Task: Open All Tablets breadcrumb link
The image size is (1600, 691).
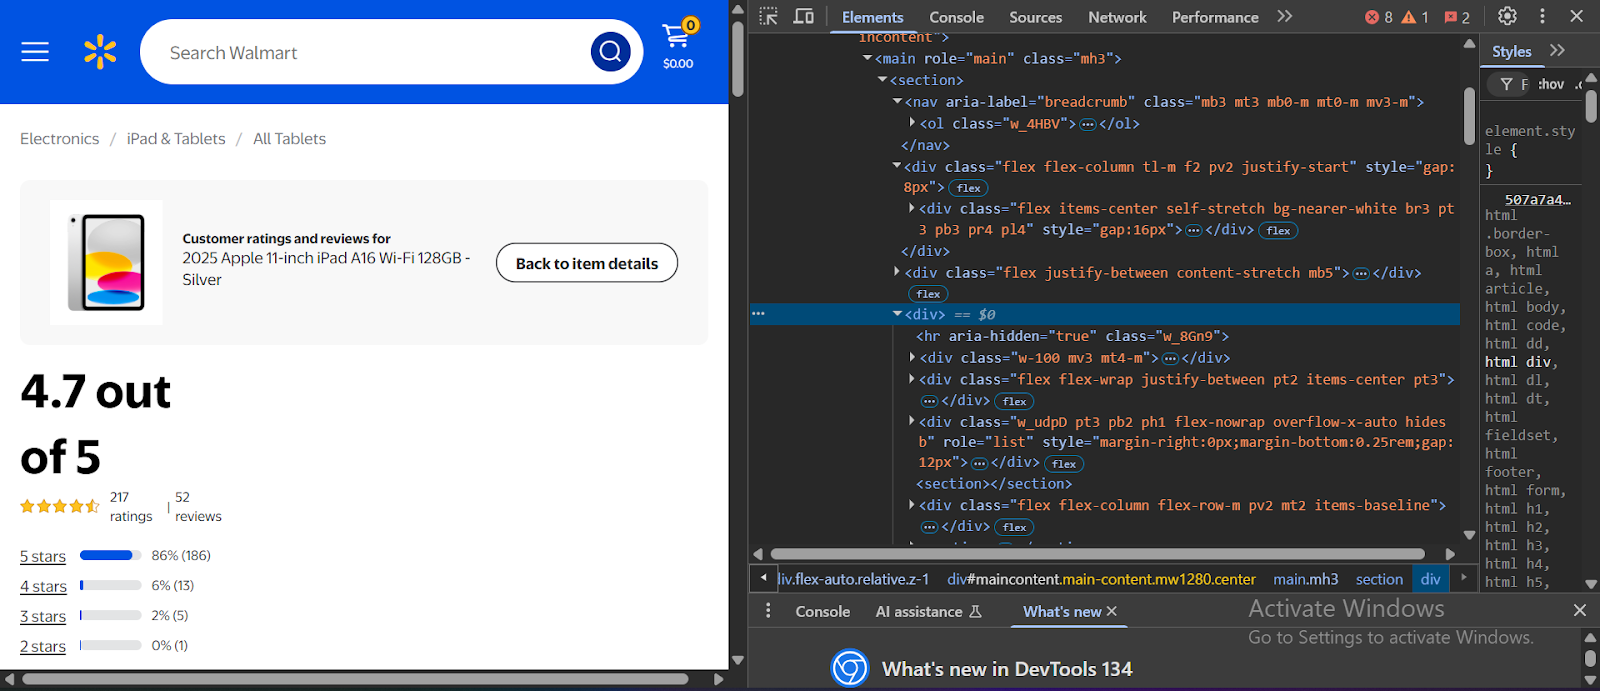Action: pyautogui.click(x=289, y=139)
